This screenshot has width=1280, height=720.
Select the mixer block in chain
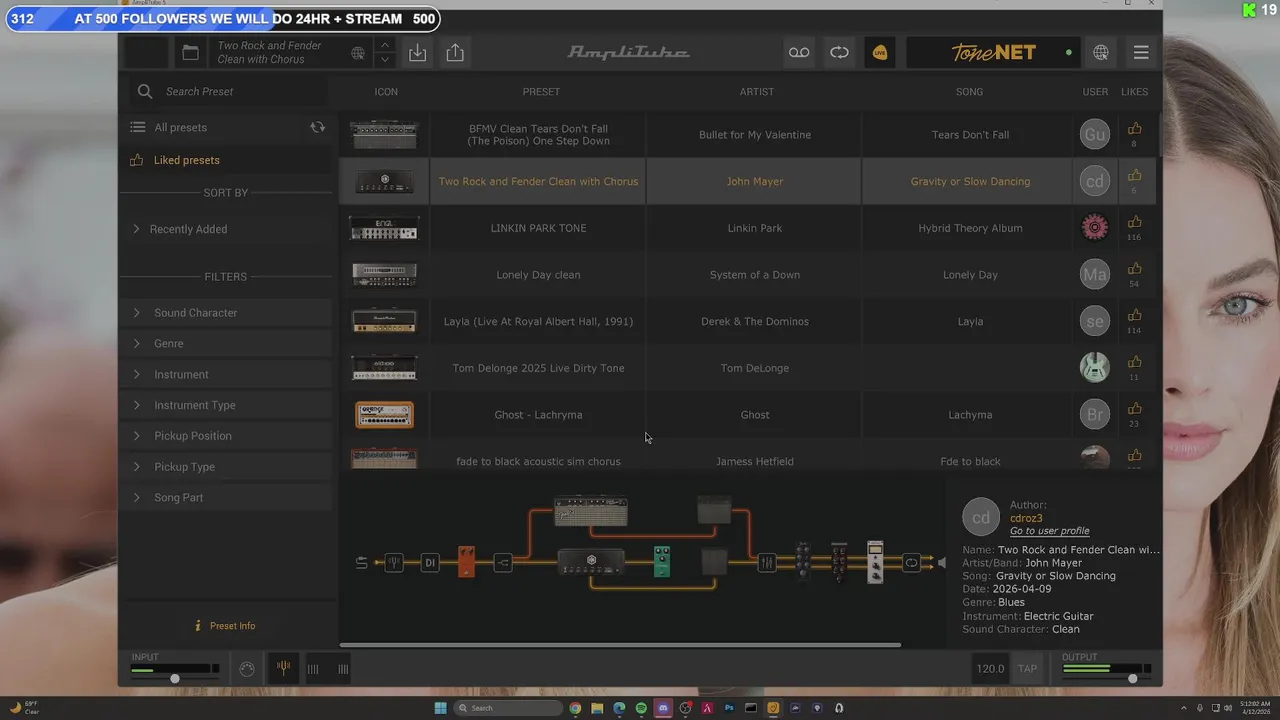point(766,563)
